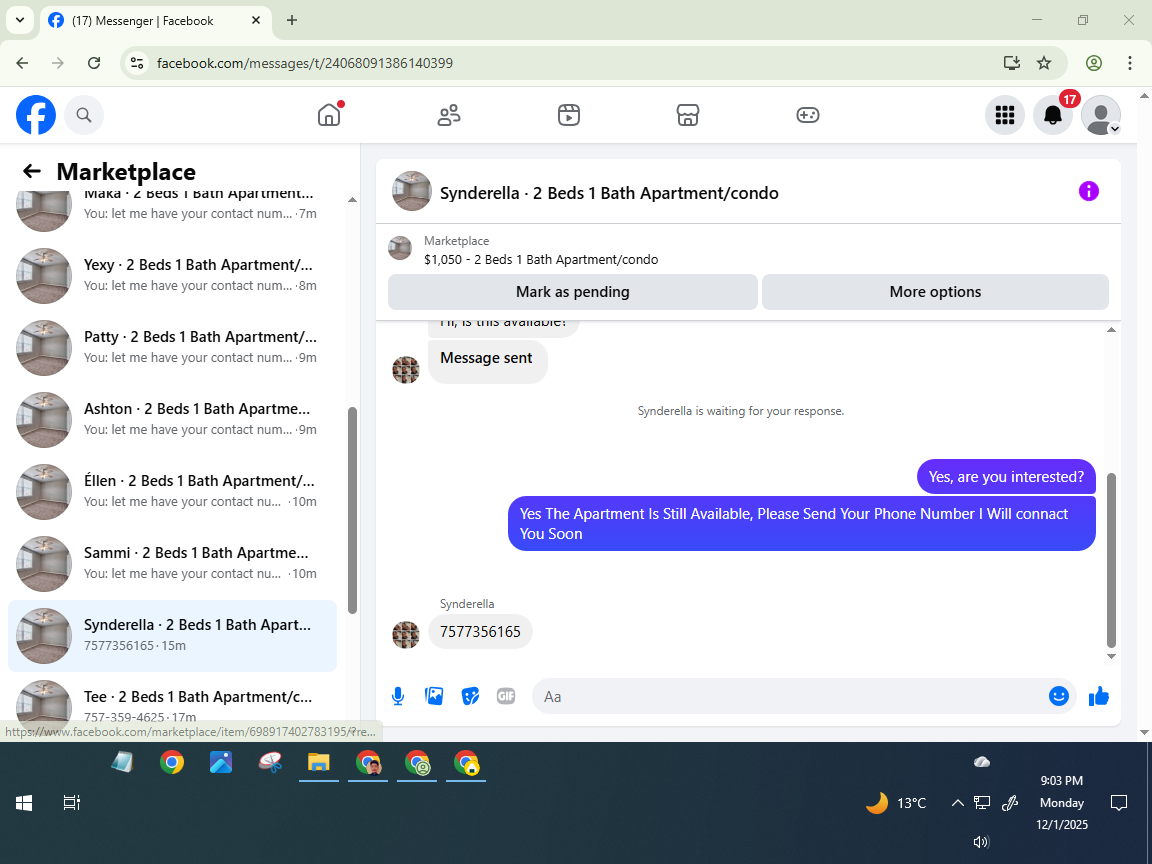Screen dimensions: 1152x864
Task: Open the Facebook home logo
Action: (36, 115)
